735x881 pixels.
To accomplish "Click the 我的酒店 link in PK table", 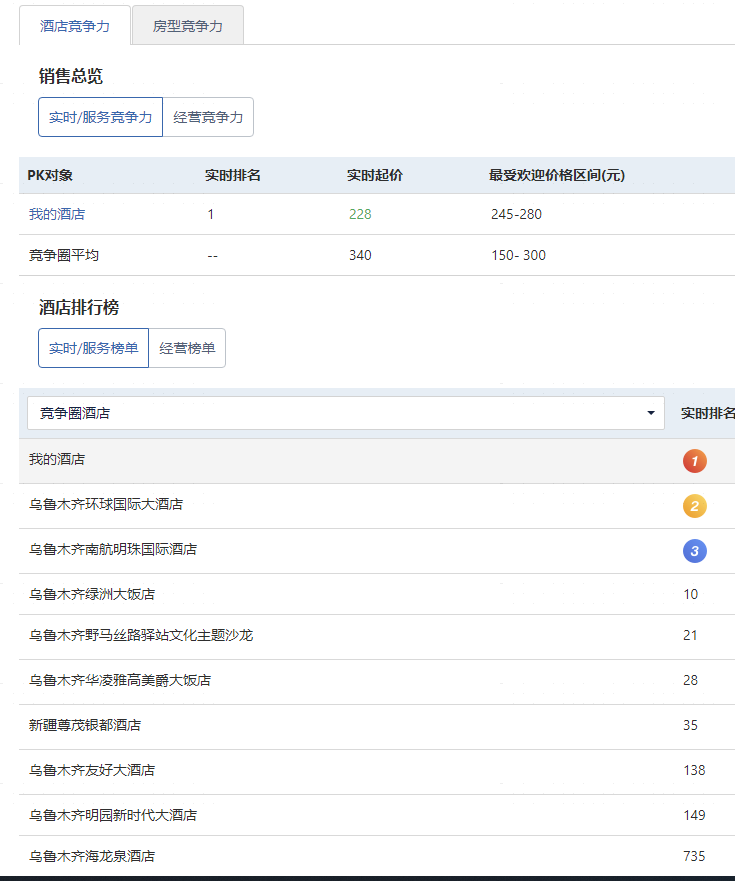I will (x=57, y=214).
